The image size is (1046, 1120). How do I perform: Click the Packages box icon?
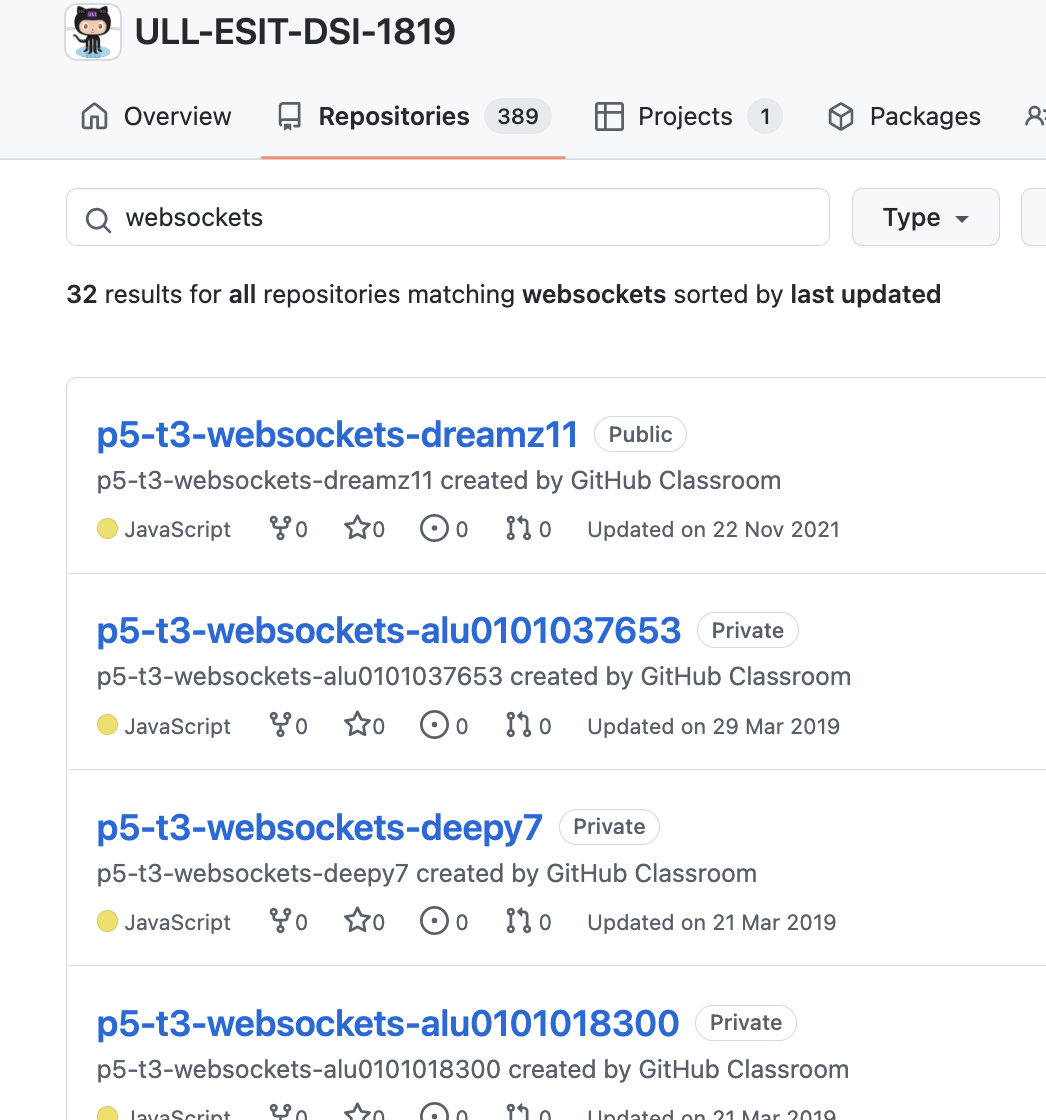point(841,116)
